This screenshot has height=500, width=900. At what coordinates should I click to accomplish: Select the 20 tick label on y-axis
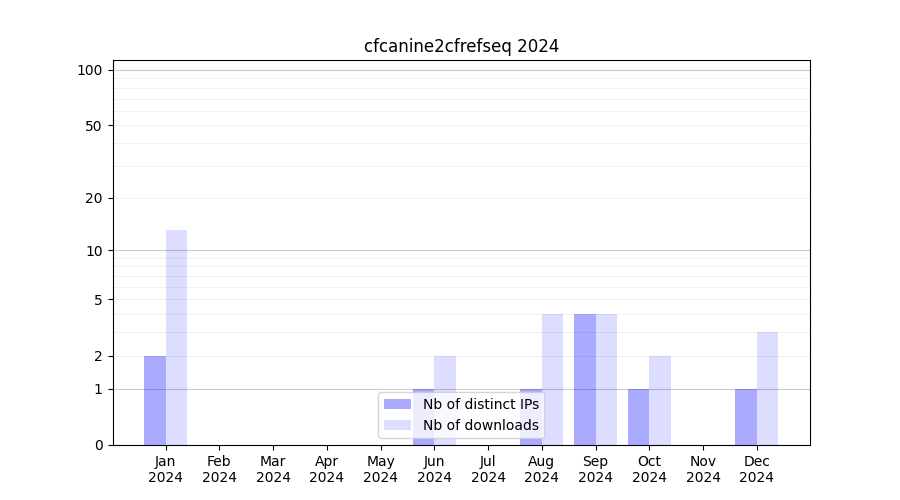pos(94,198)
